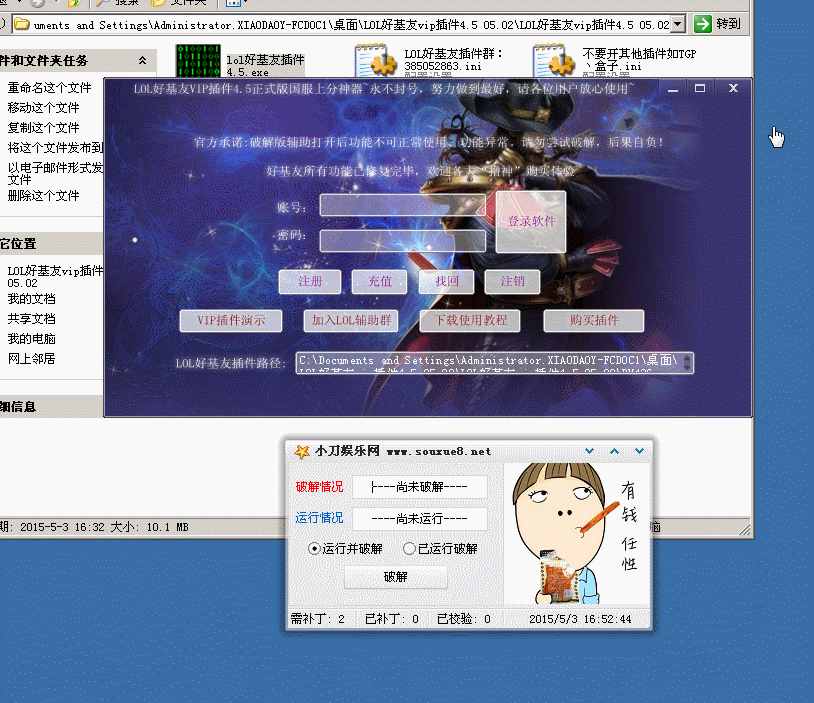Open 我的文档 in other places
Screen dimensions: 814x703
point(31,299)
